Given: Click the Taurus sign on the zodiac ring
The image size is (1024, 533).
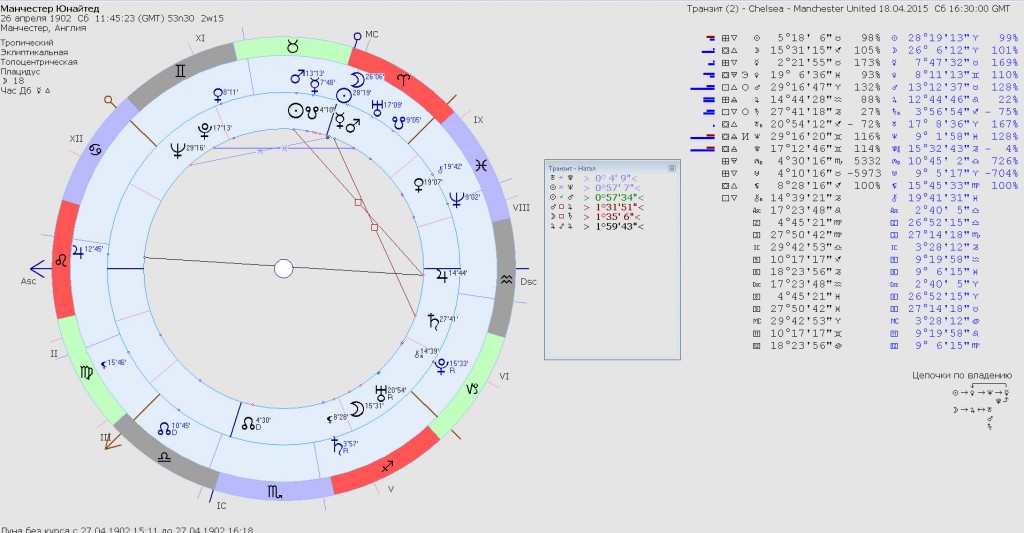Looking at the screenshot, I should [293, 48].
